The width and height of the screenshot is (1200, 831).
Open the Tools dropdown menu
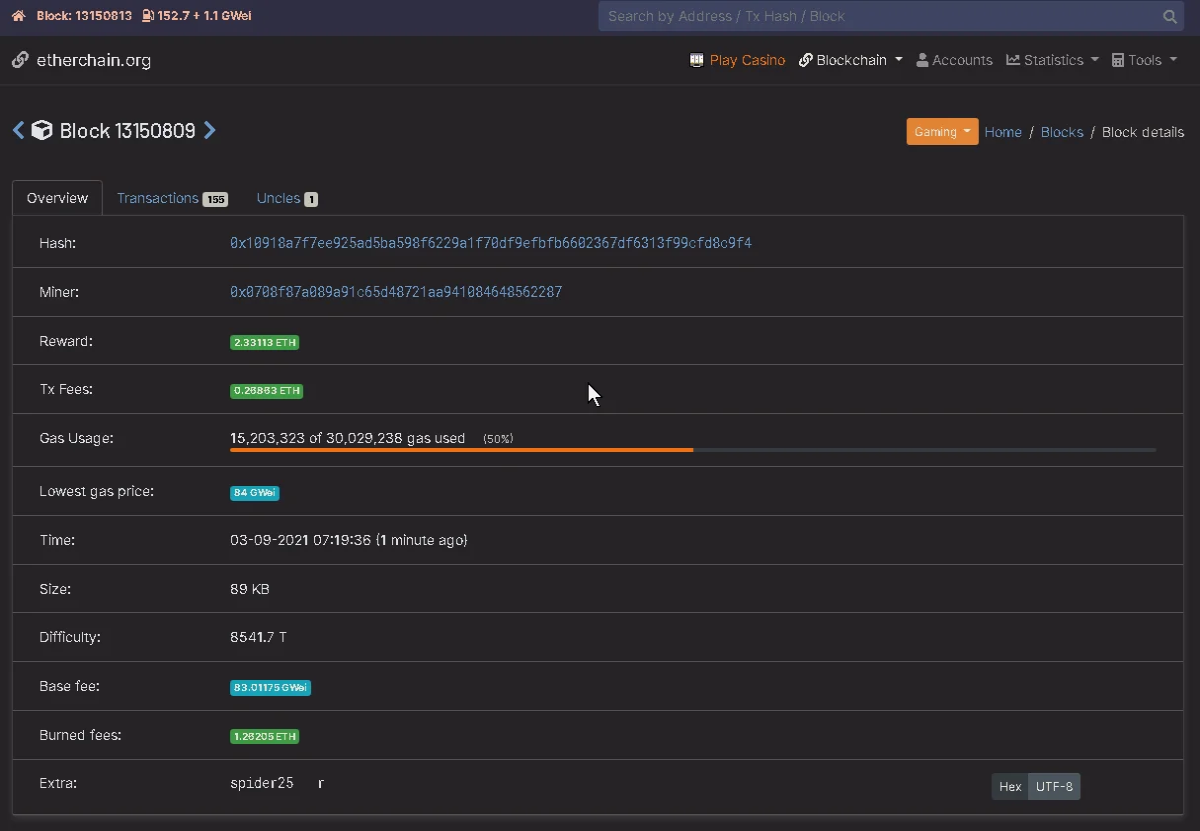point(1145,60)
